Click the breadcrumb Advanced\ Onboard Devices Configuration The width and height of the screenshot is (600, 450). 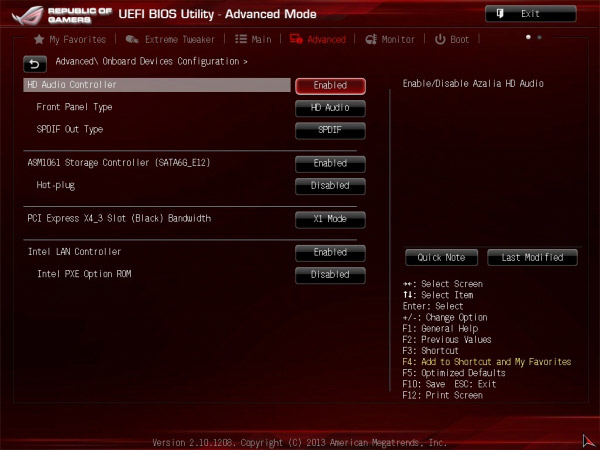151,61
